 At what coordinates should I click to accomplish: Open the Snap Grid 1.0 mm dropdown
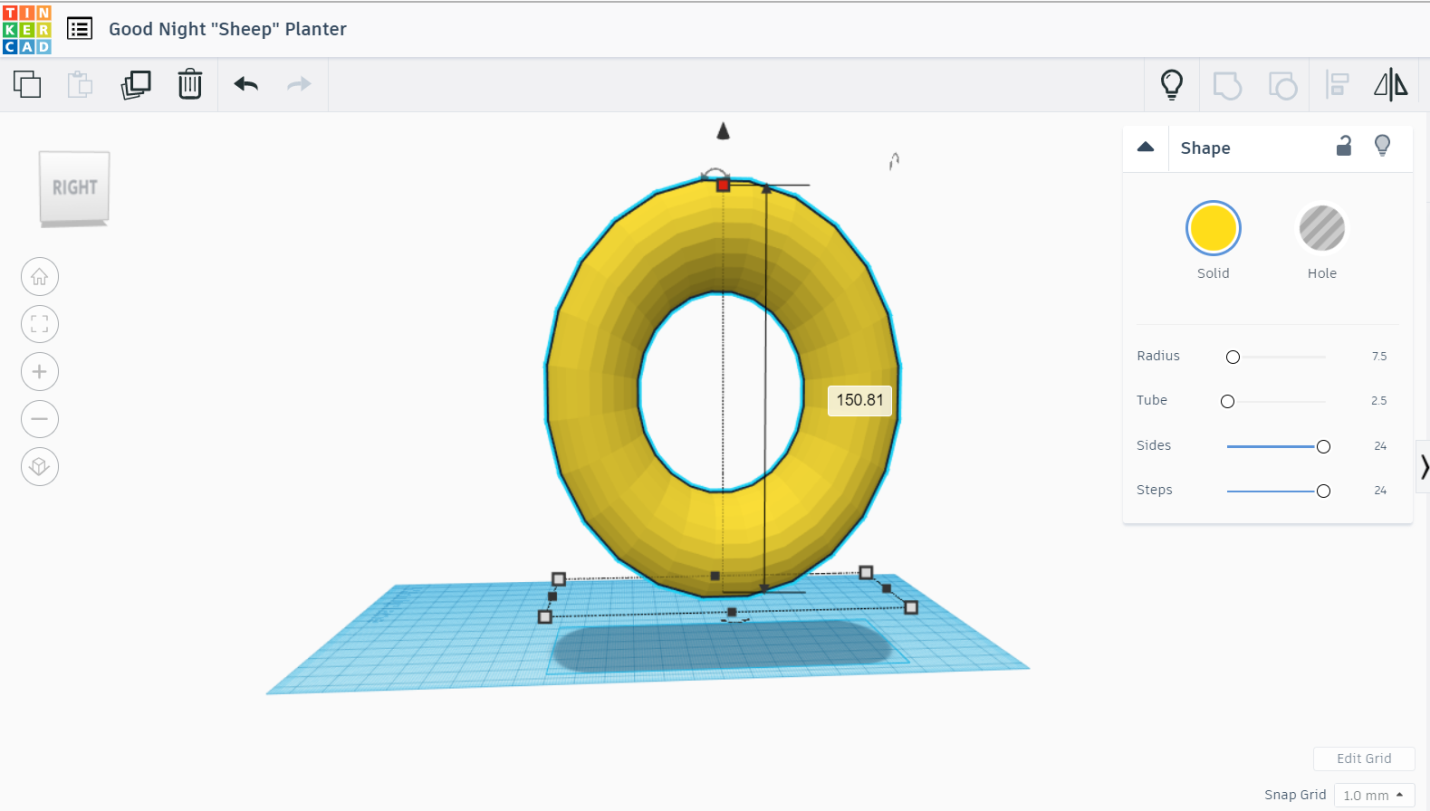click(1374, 795)
